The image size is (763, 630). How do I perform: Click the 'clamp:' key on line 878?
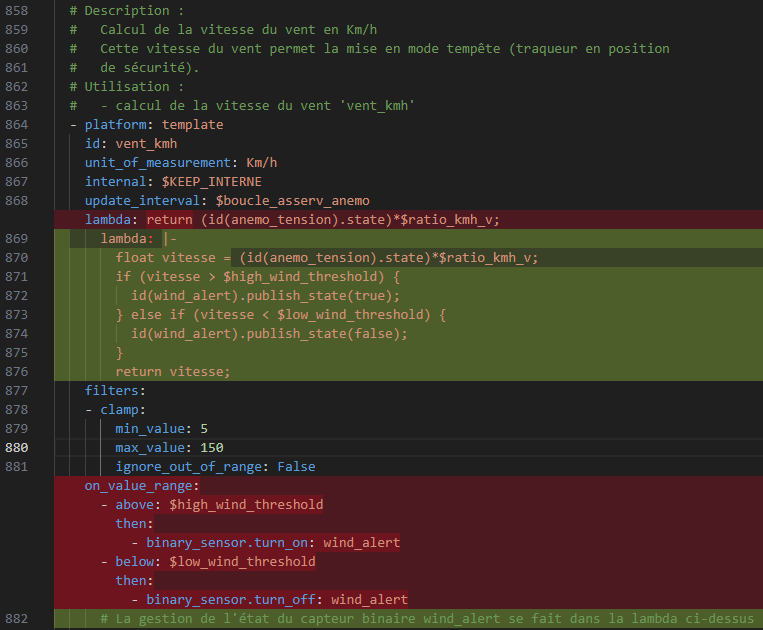click(x=123, y=410)
